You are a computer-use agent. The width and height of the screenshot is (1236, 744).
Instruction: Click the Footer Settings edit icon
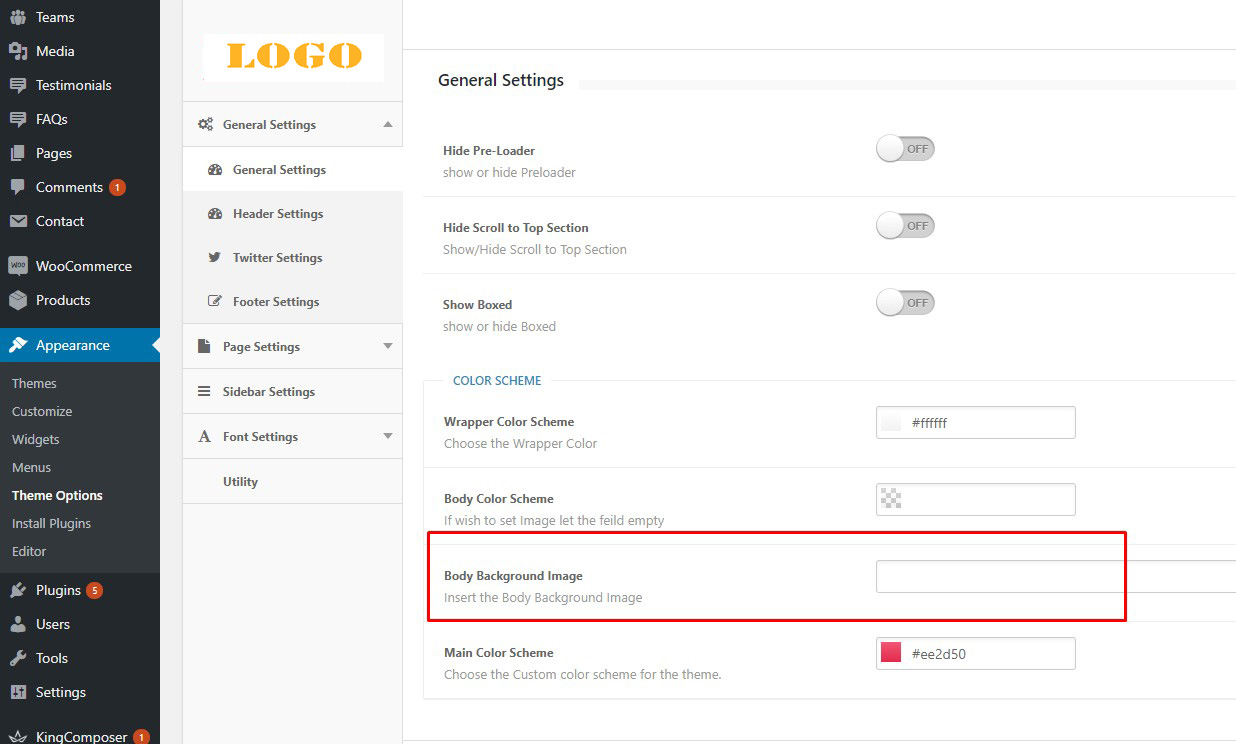coord(214,301)
